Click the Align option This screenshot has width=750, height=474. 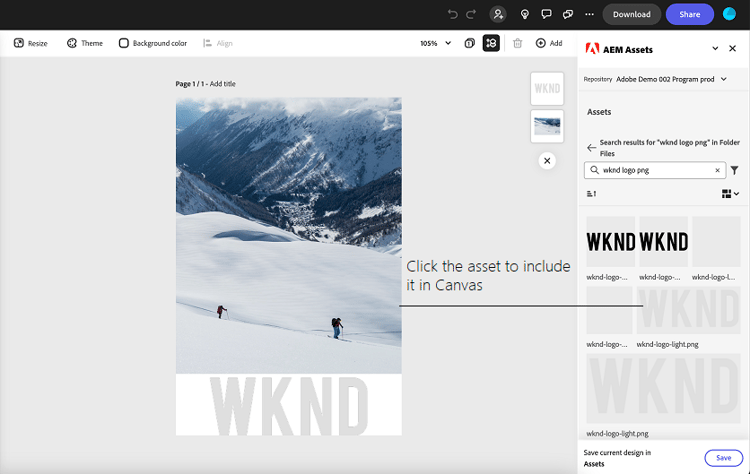click(218, 43)
